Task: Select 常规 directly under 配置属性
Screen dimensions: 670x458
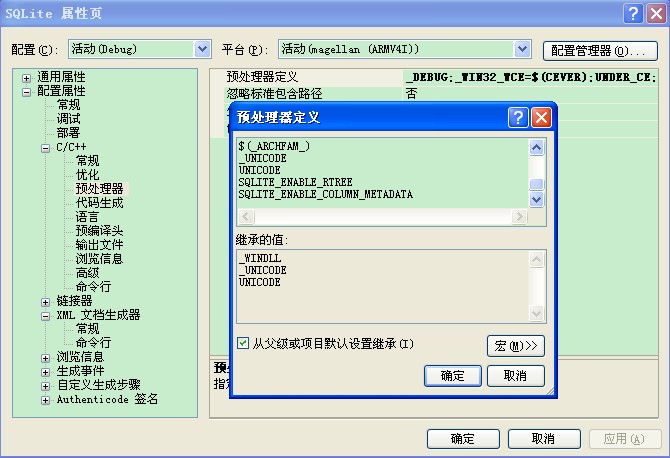Action: (x=68, y=105)
